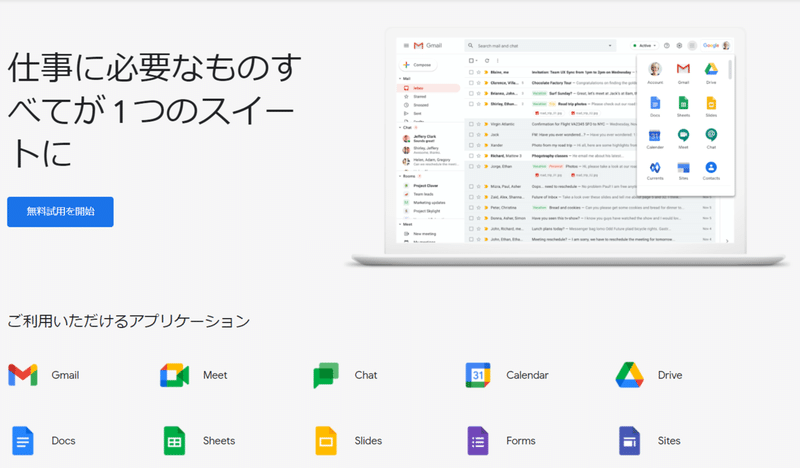Click the Slides app icon in the applications list
The height and width of the screenshot is (468, 800).
coord(326,440)
